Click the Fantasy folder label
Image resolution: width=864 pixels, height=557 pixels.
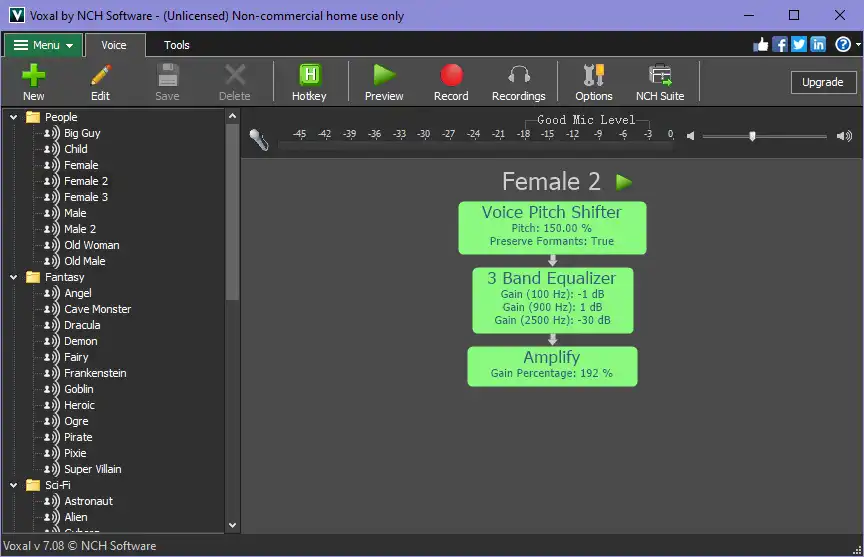pyautogui.click(x=64, y=277)
